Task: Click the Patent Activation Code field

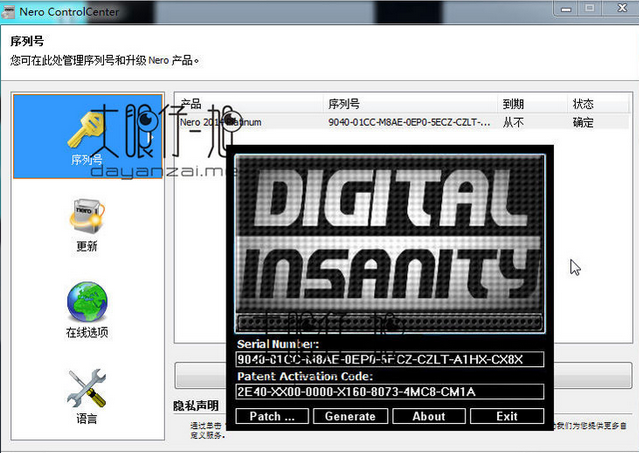Action: pos(390,391)
